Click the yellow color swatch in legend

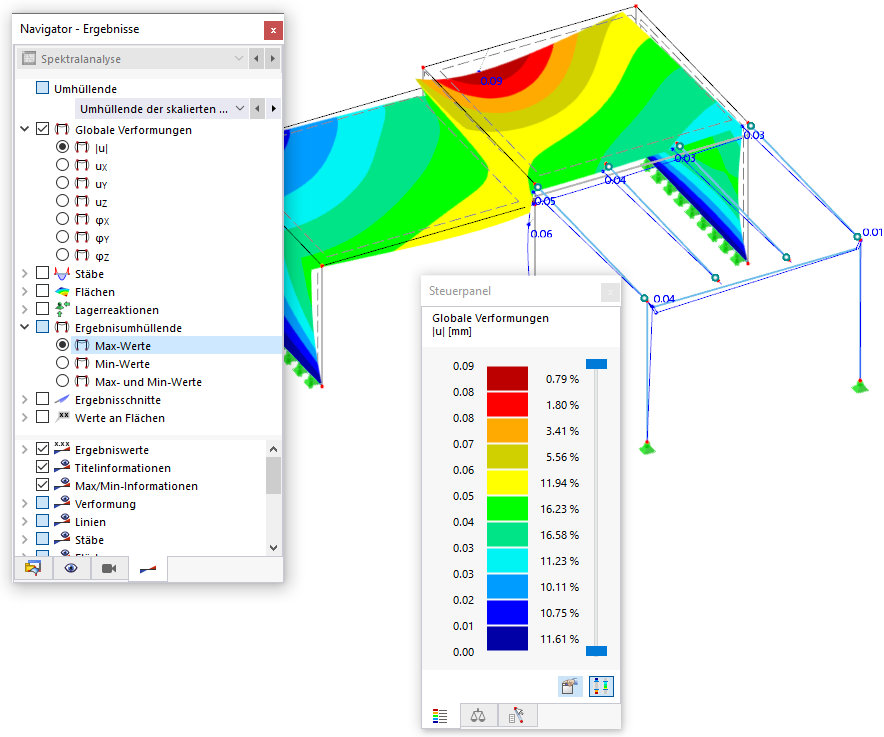[507, 482]
